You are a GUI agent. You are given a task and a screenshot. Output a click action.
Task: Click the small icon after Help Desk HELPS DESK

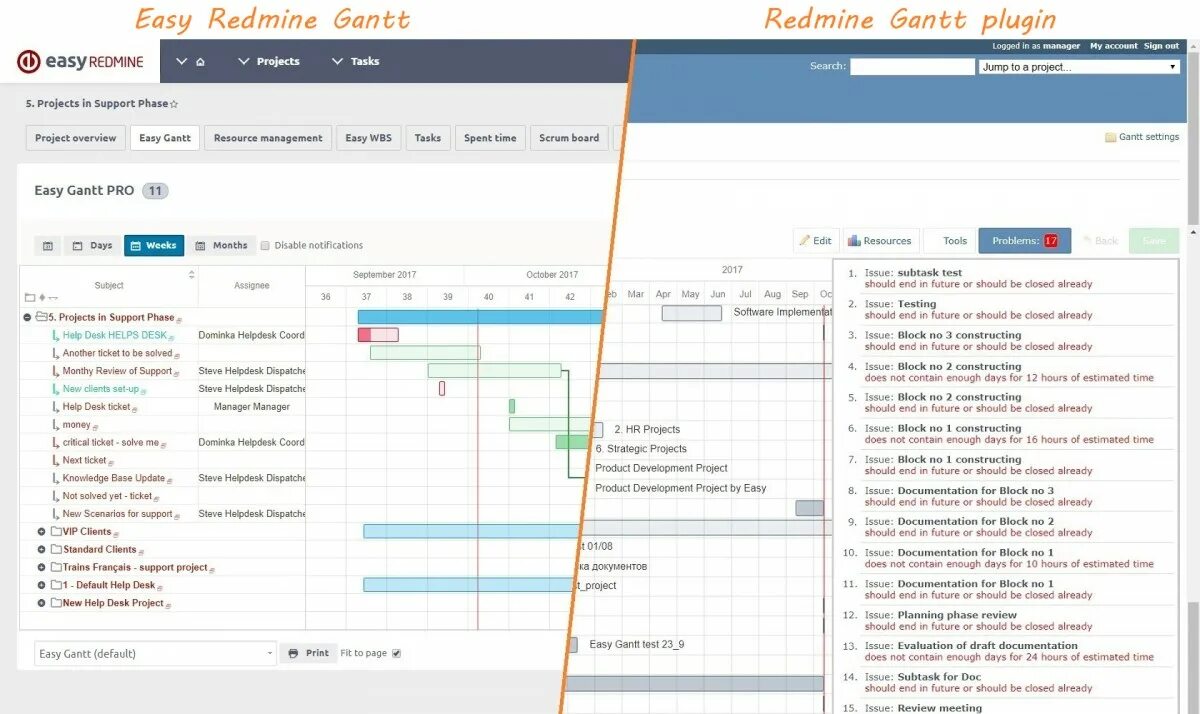(x=172, y=337)
